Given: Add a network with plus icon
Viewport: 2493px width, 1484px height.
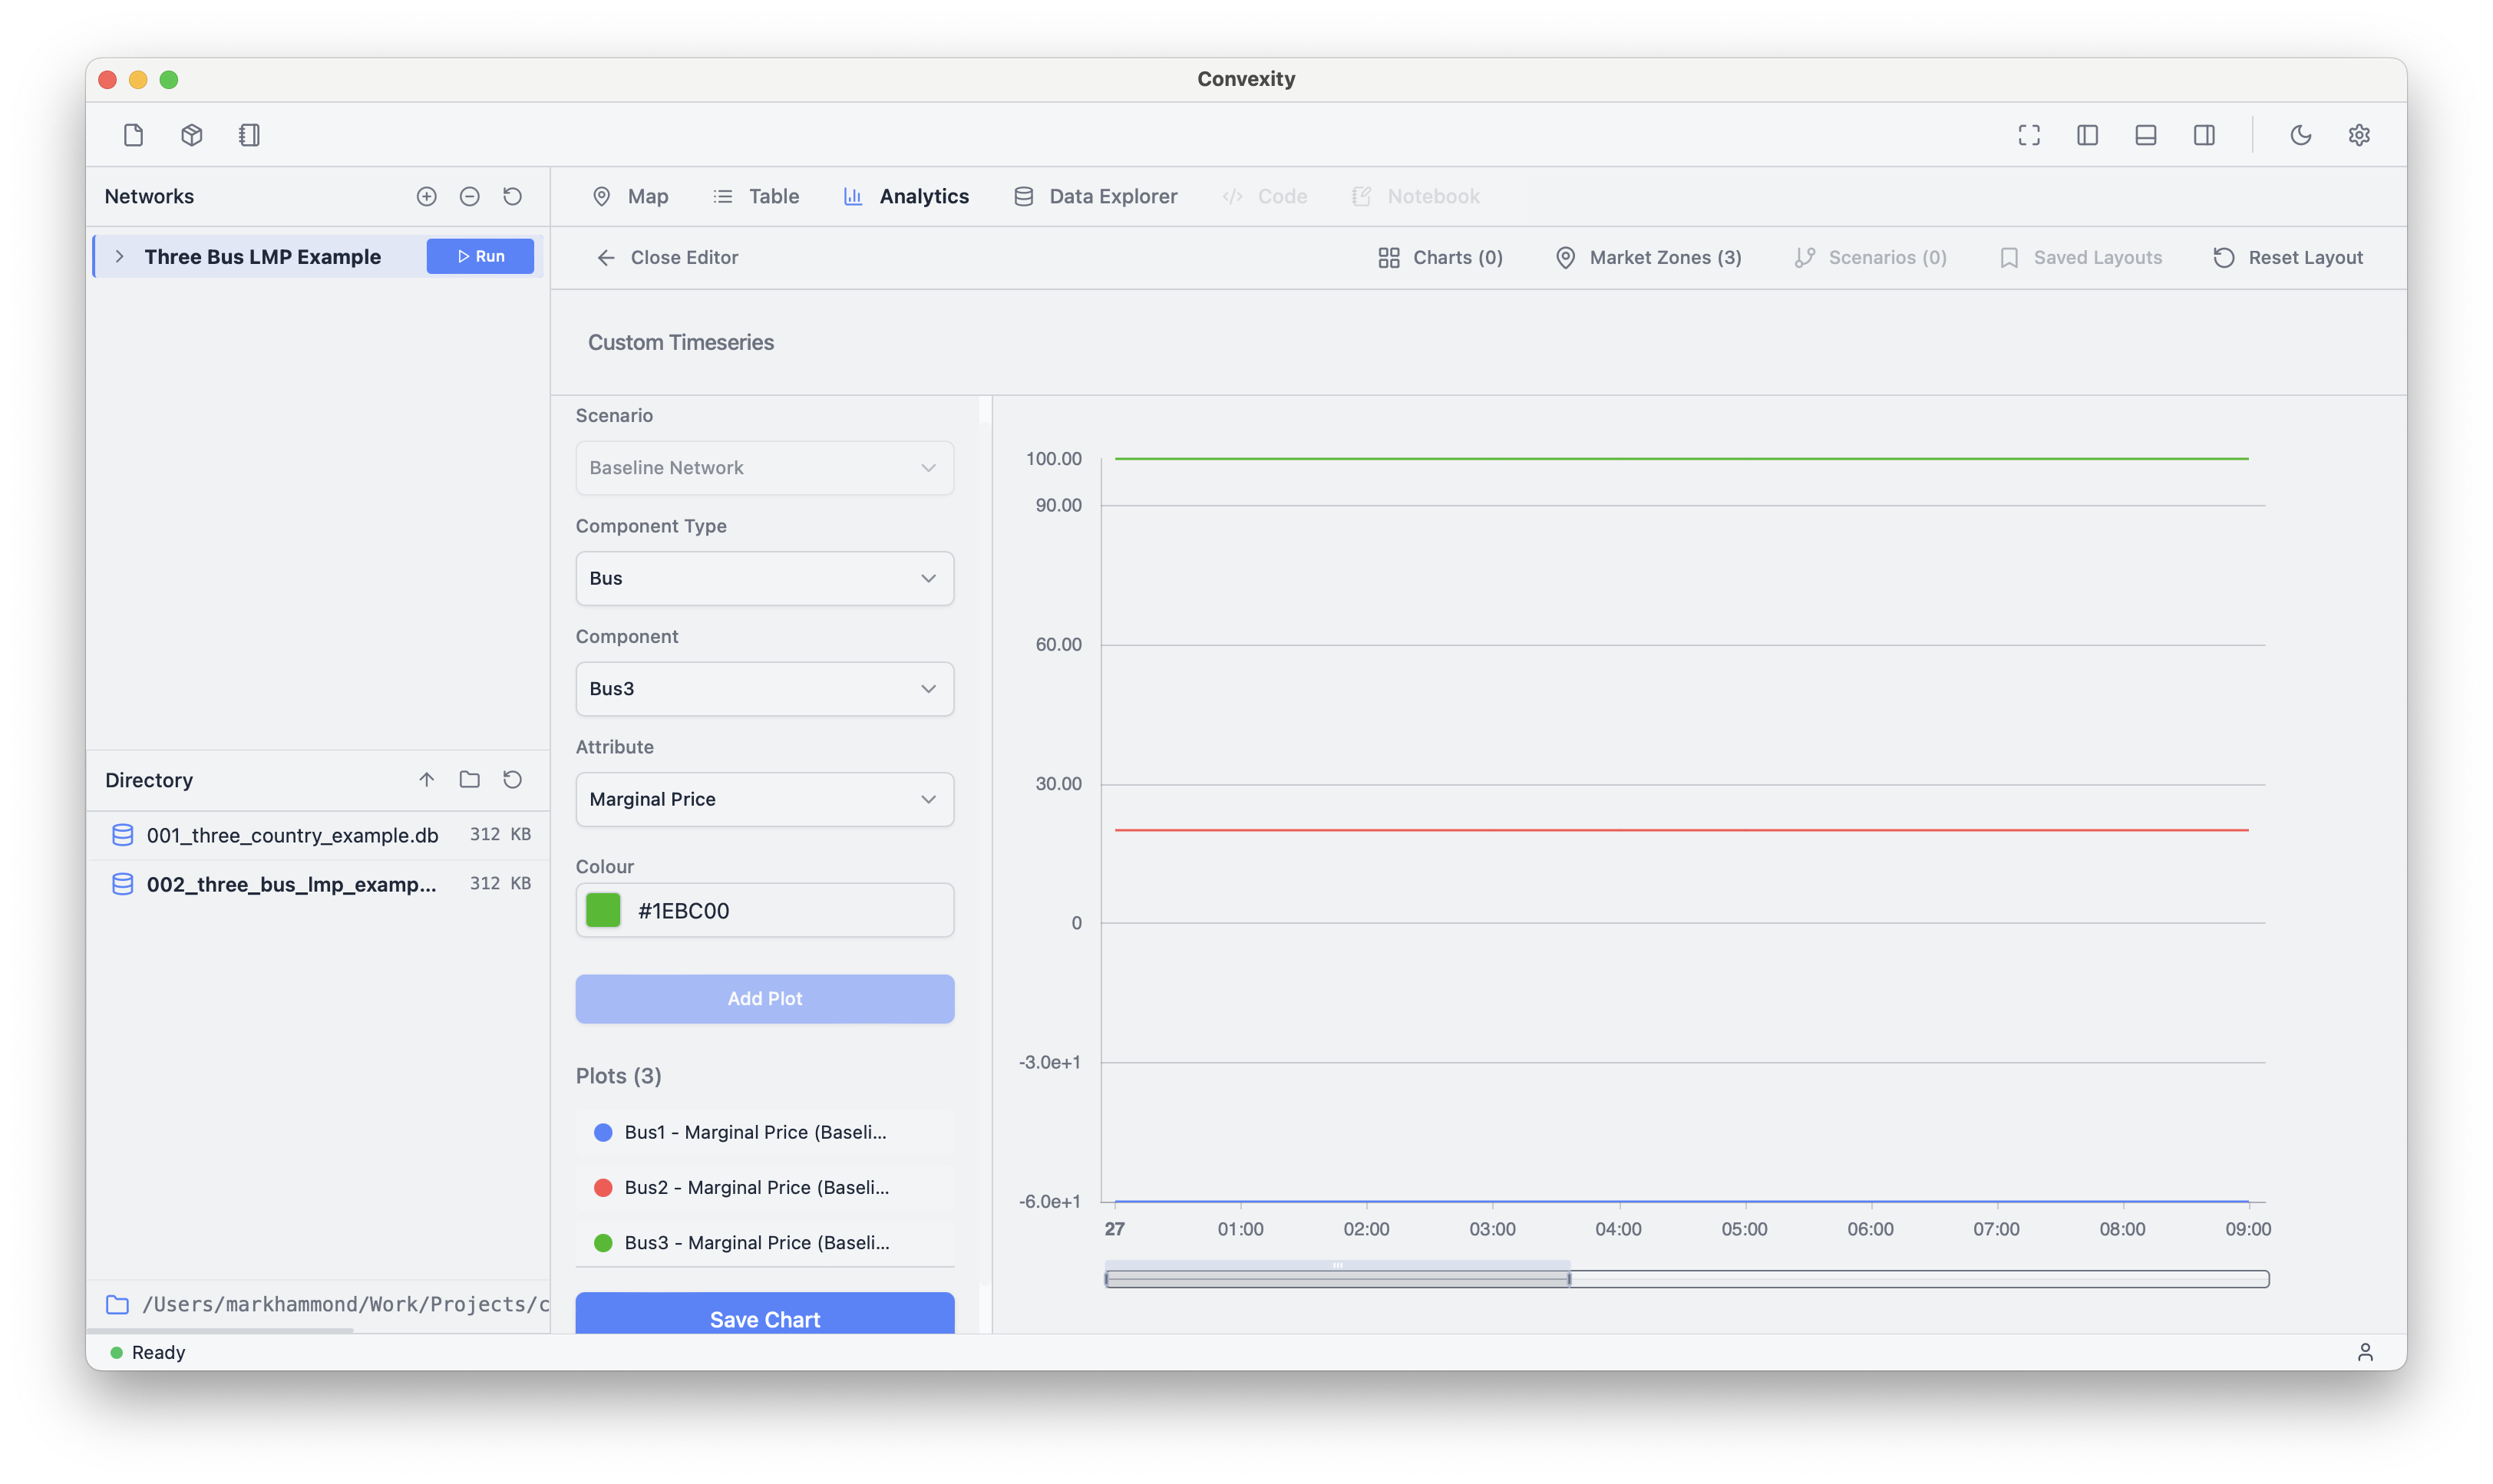Looking at the screenshot, I should [x=426, y=197].
